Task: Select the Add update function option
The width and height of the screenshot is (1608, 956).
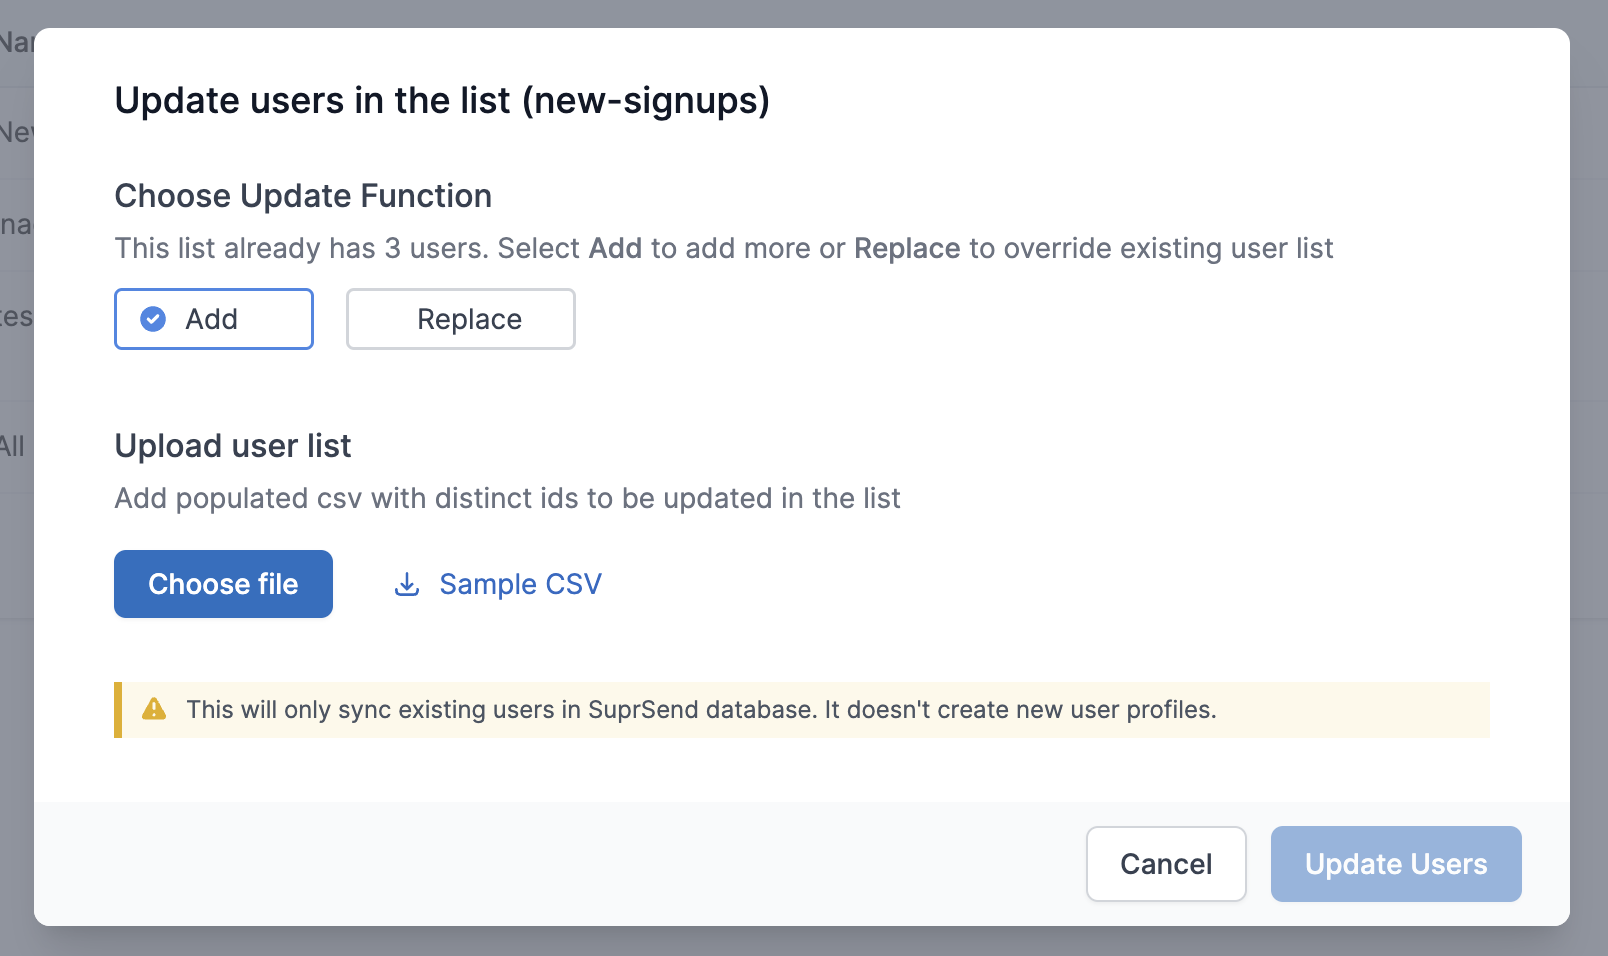Action: pos(213,319)
